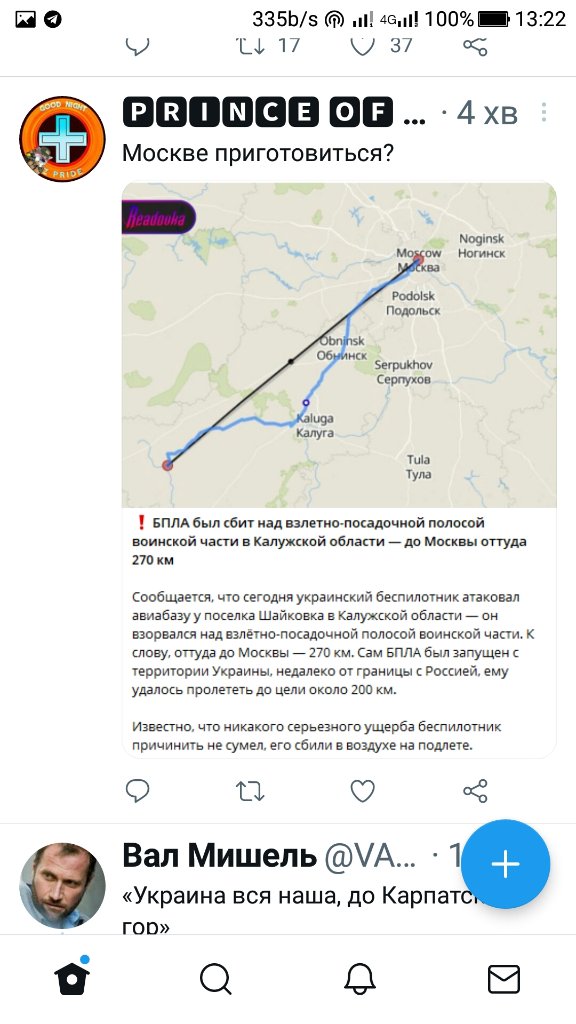Like the Москве приготовиться tweet

(362, 791)
